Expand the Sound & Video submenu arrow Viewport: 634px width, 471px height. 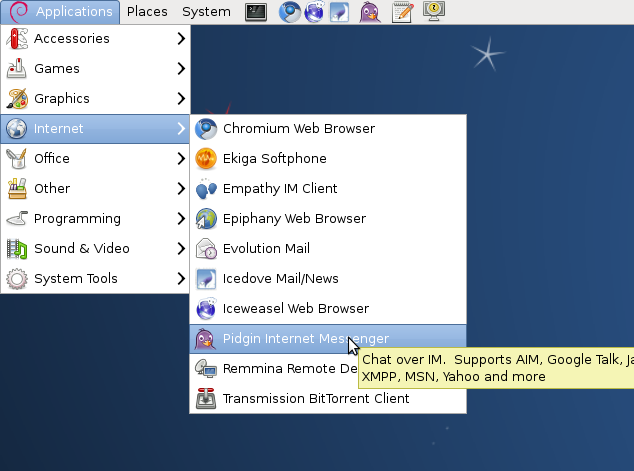click(x=181, y=248)
